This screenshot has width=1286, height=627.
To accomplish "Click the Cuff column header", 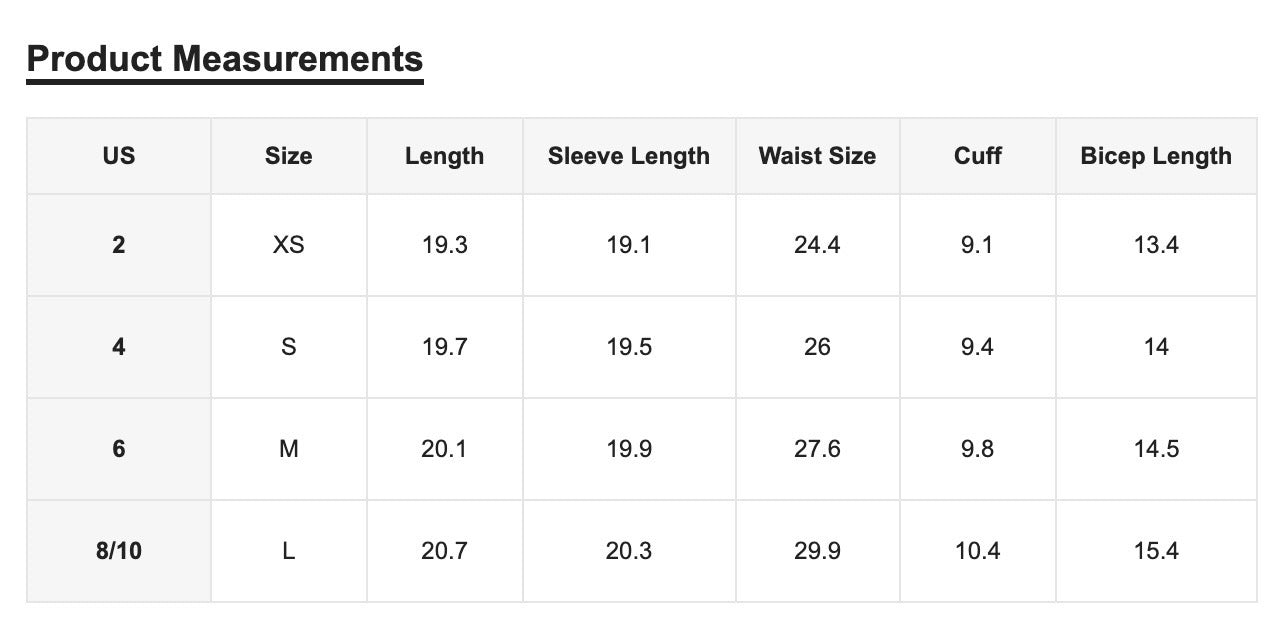I will (x=978, y=156).
